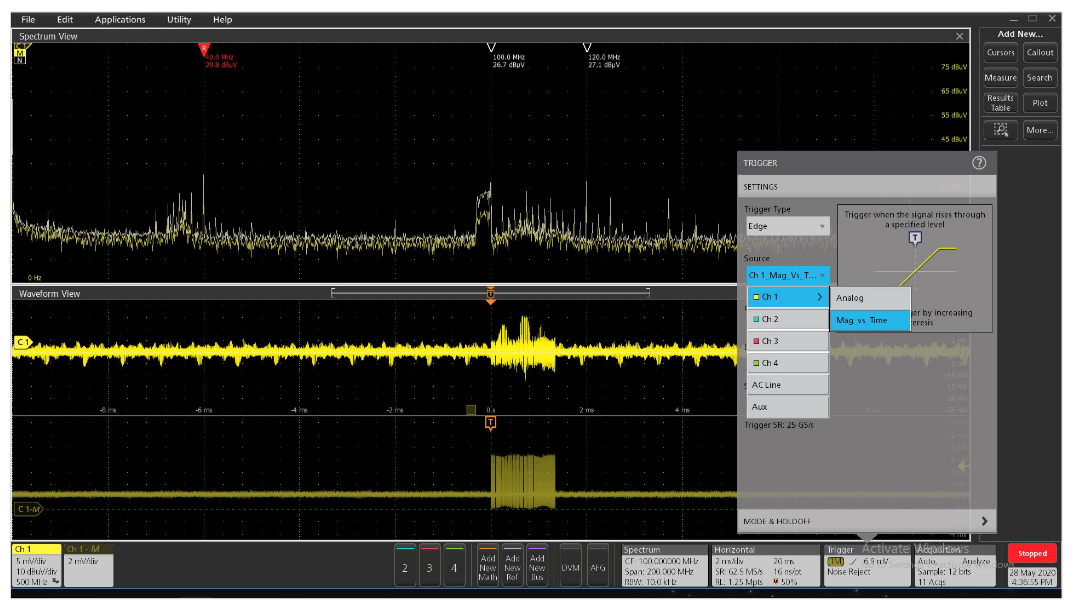Open the Trigger Type Edge dropdown
Screen dimensions: 1071x607
click(787, 226)
